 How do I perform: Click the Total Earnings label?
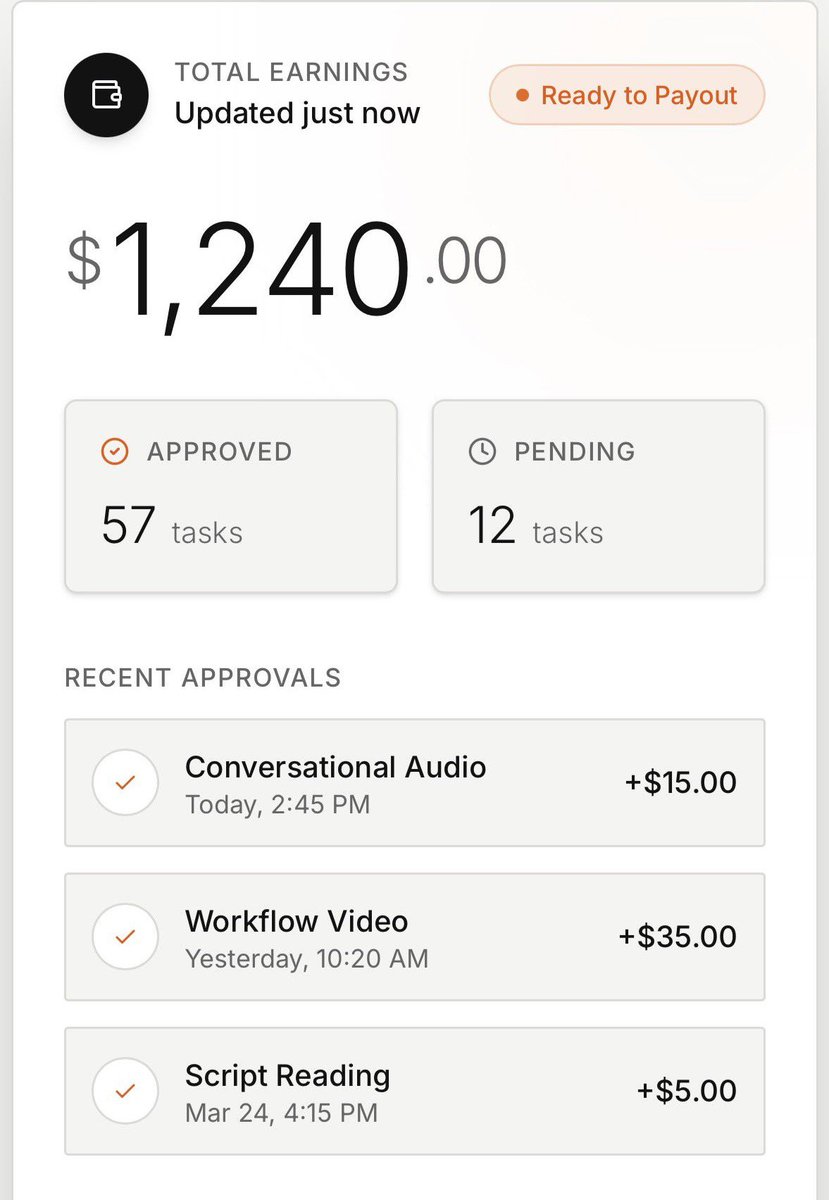(291, 72)
